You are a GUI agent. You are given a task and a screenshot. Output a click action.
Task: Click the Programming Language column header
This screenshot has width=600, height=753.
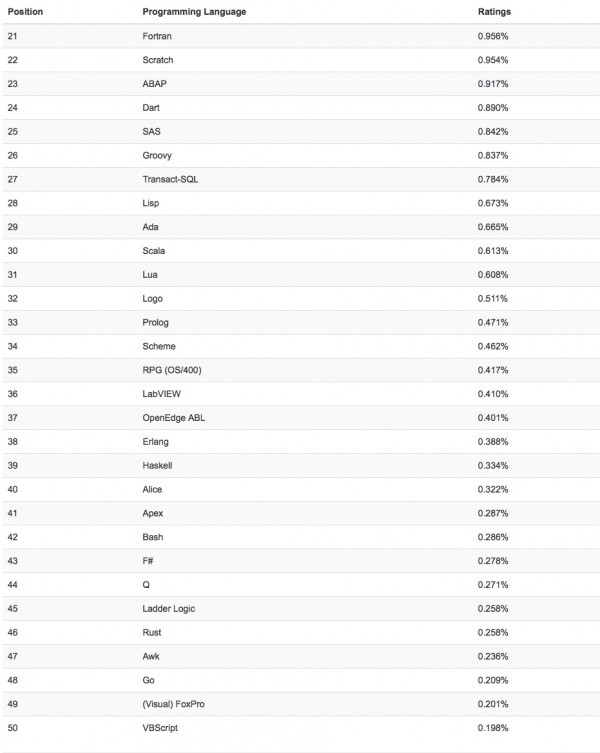(x=194, y=12)
